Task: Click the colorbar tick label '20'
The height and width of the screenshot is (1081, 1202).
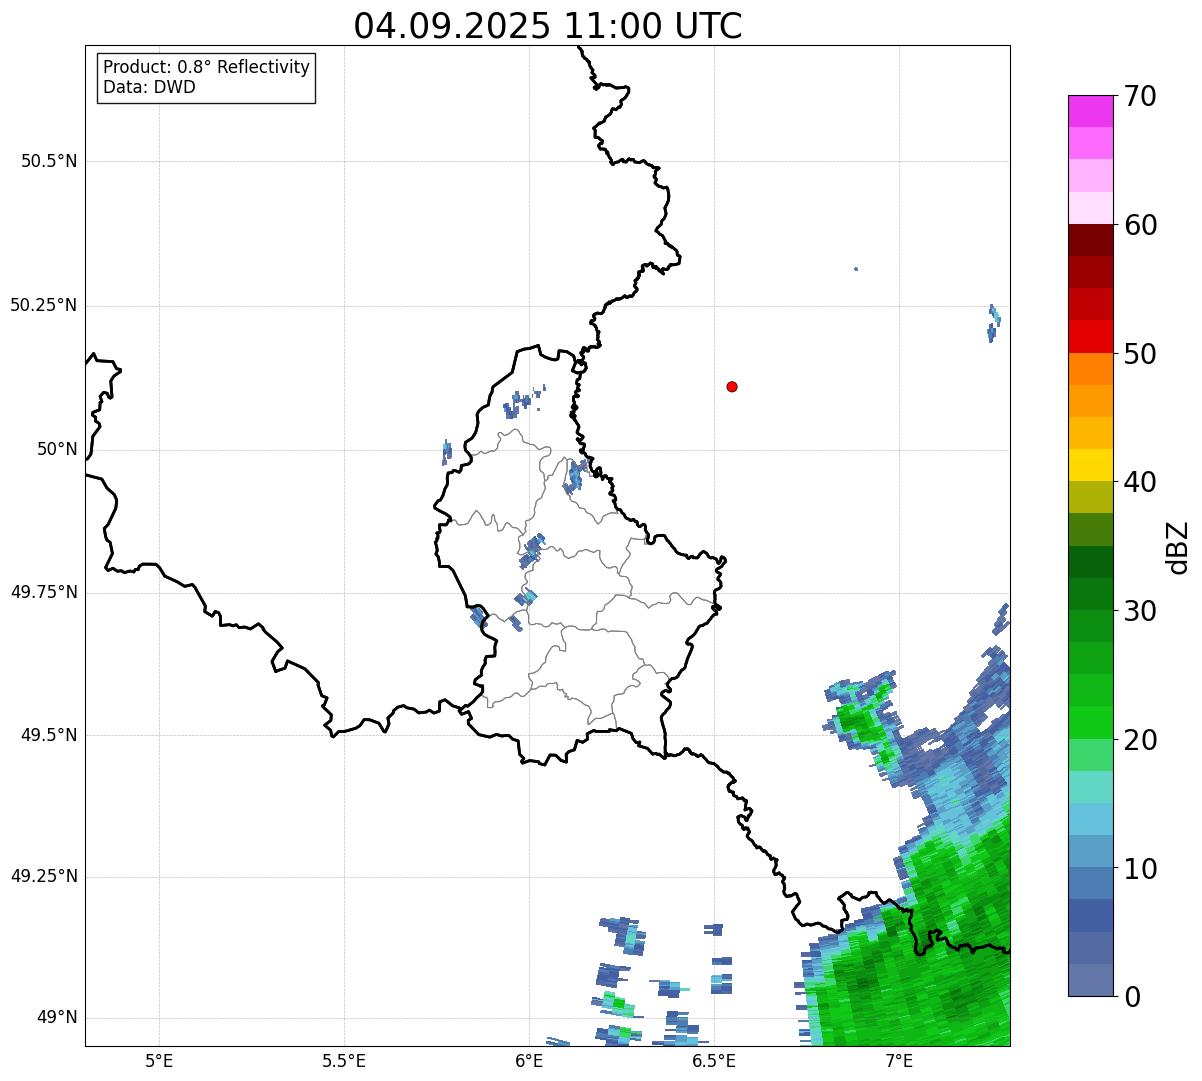Action: (1139, 740)
